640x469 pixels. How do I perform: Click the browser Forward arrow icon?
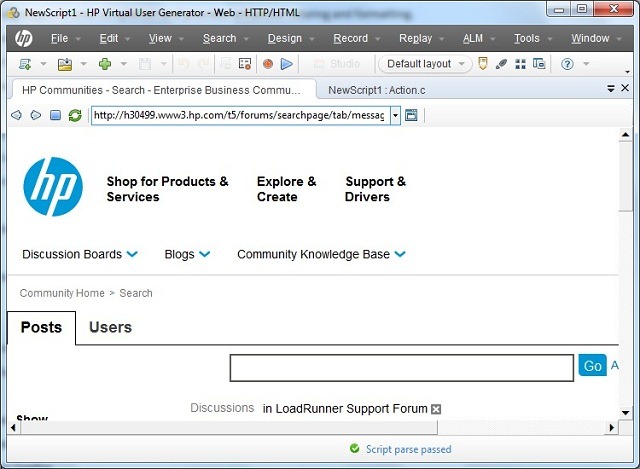36,115
